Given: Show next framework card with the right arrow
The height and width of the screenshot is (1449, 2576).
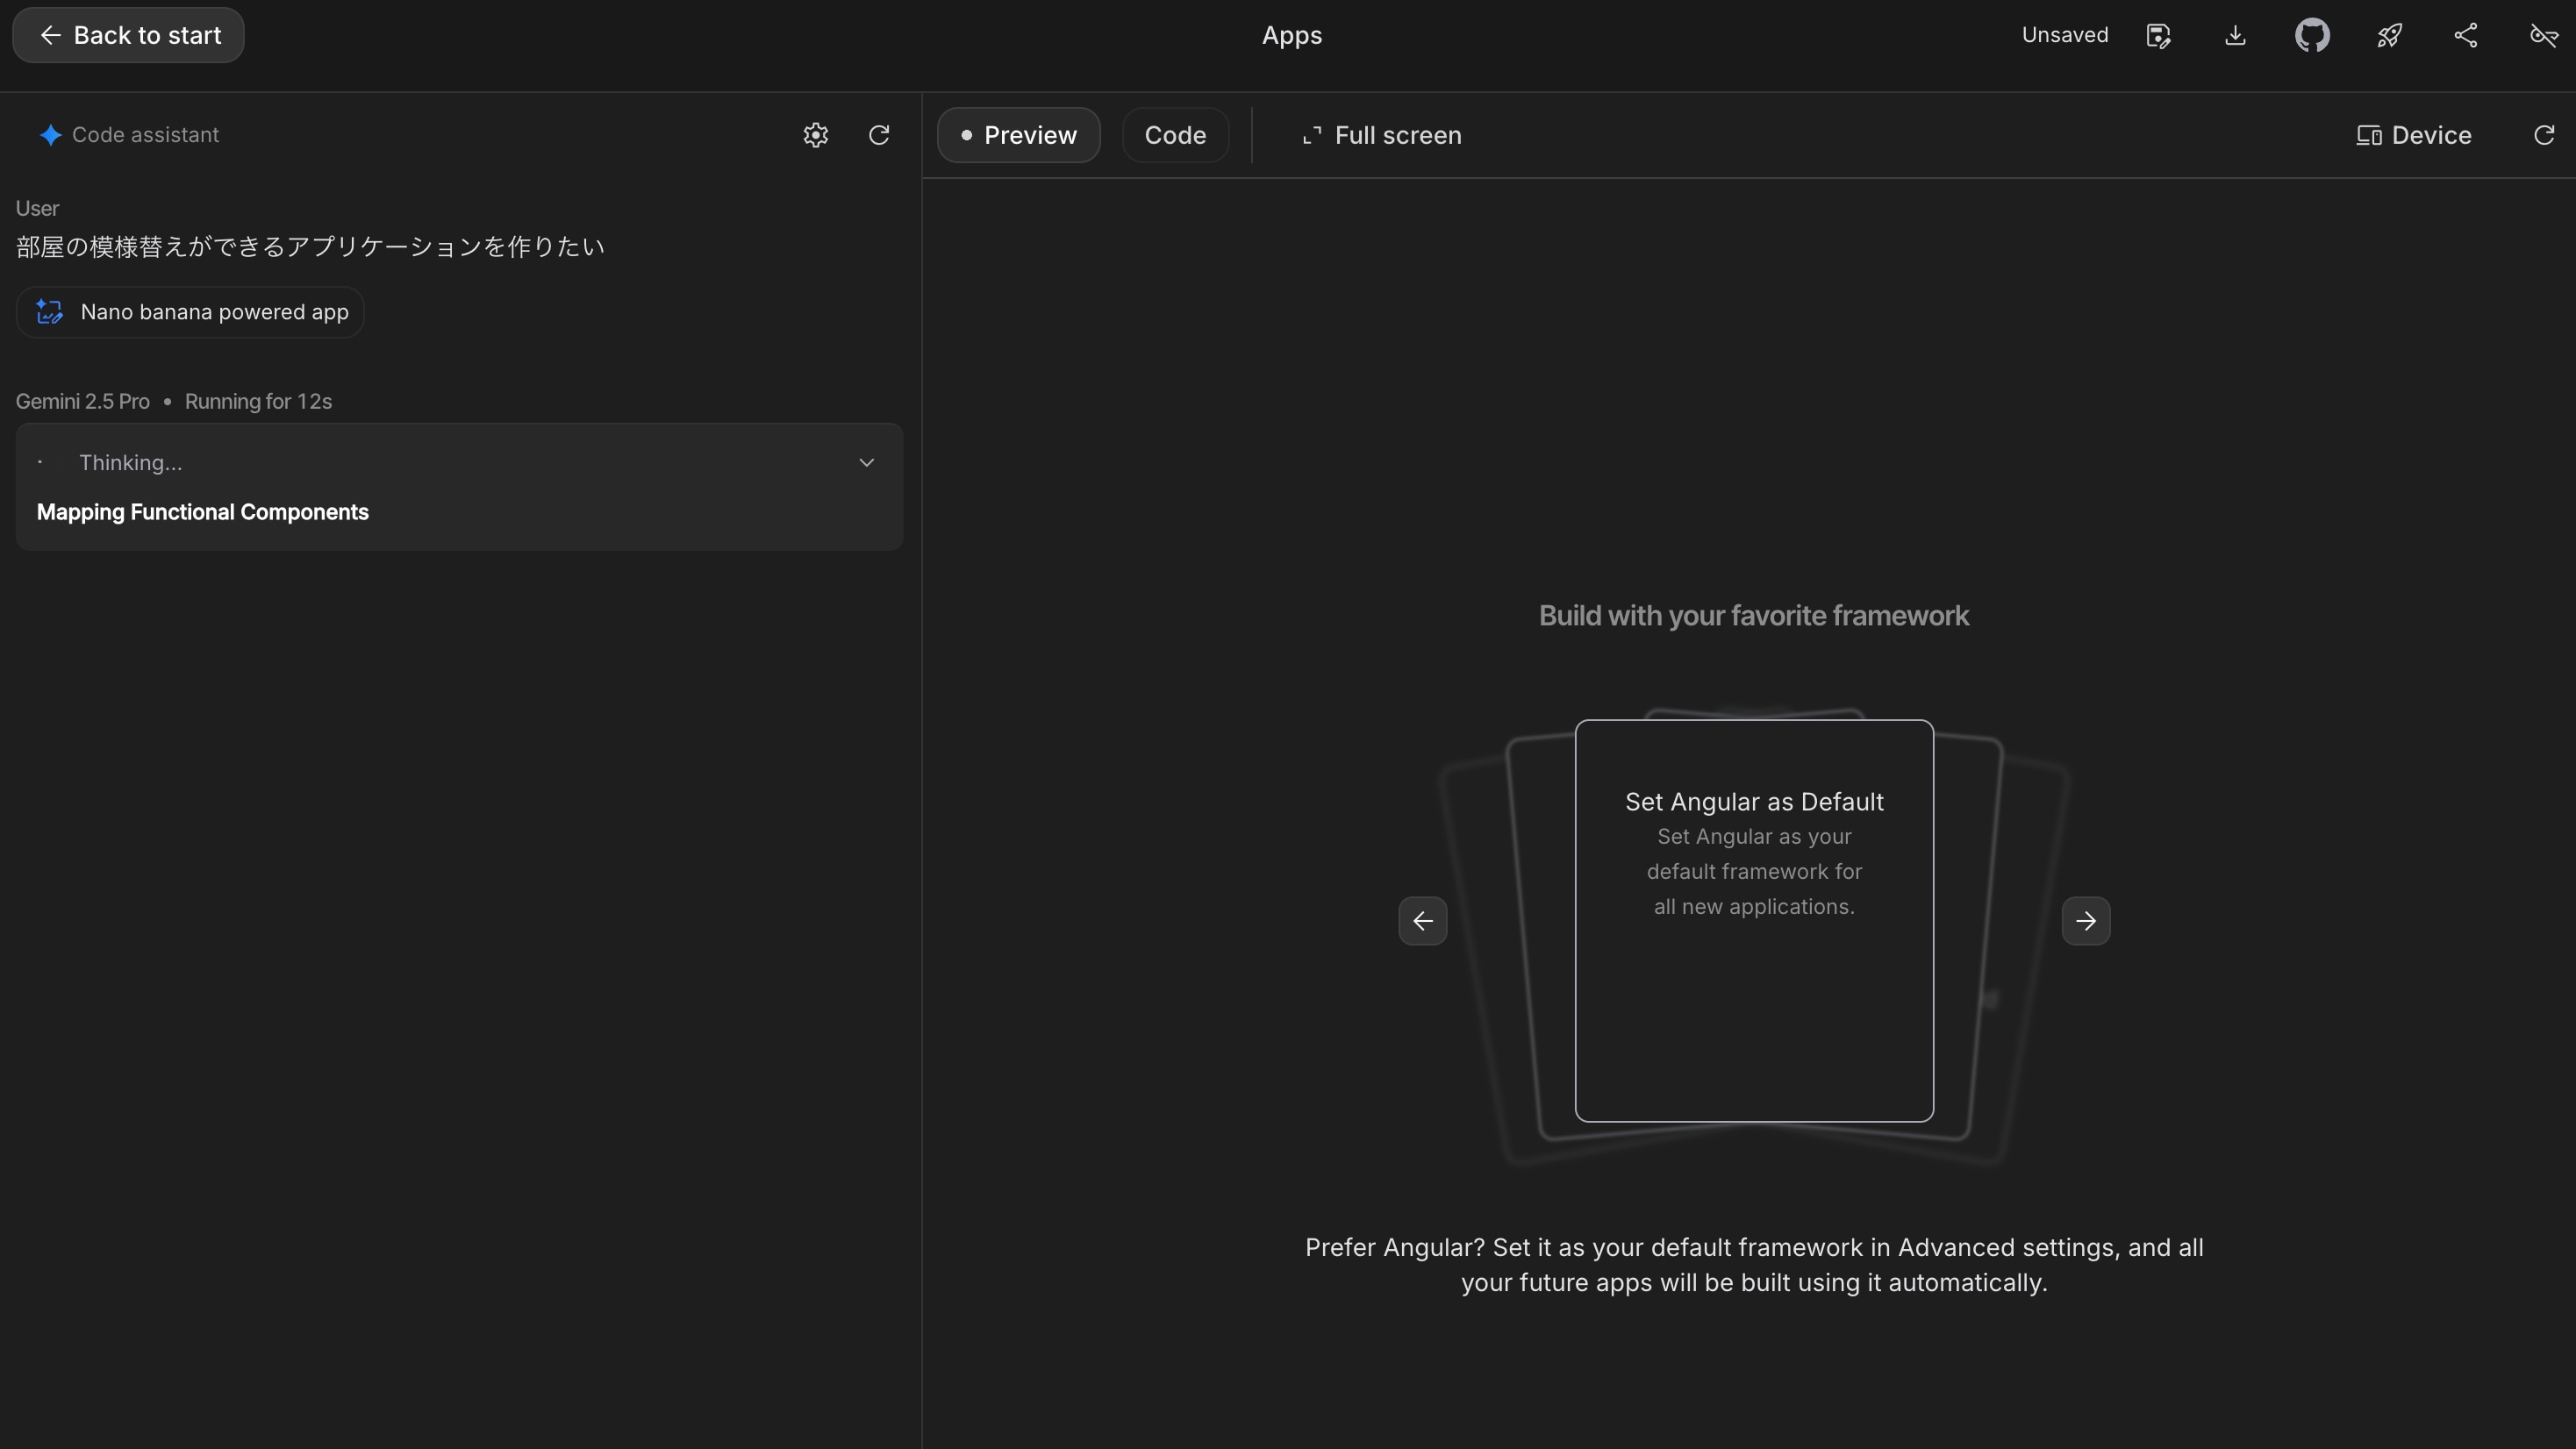Looking at the screenshot, I should pyautogui.click(x=2086, y=921).
